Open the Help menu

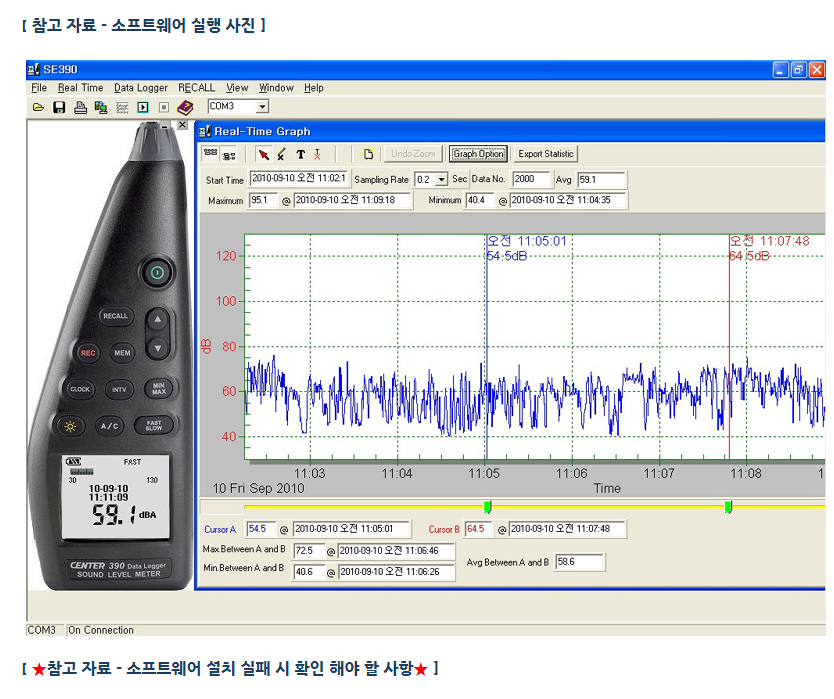click(x=314, y=88)
